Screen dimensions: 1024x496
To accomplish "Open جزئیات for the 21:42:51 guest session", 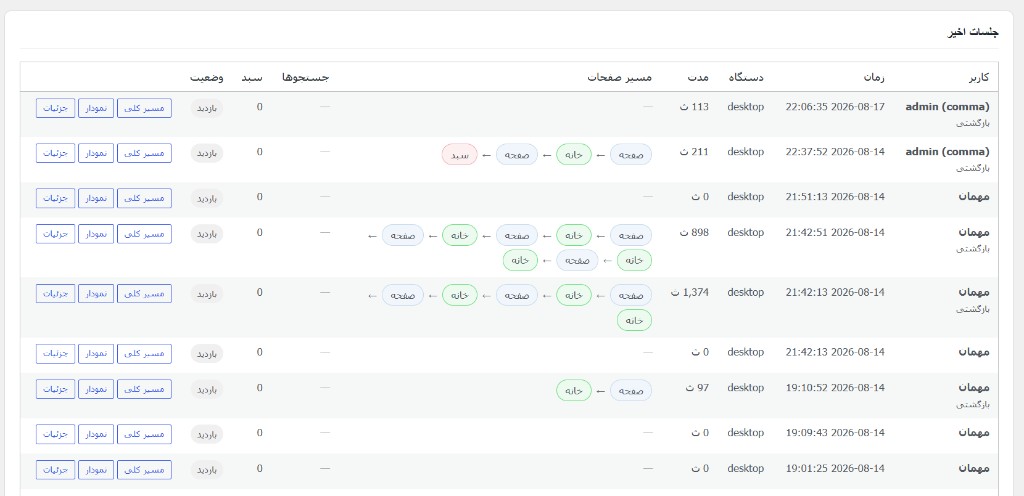I will tap(55, 234).
